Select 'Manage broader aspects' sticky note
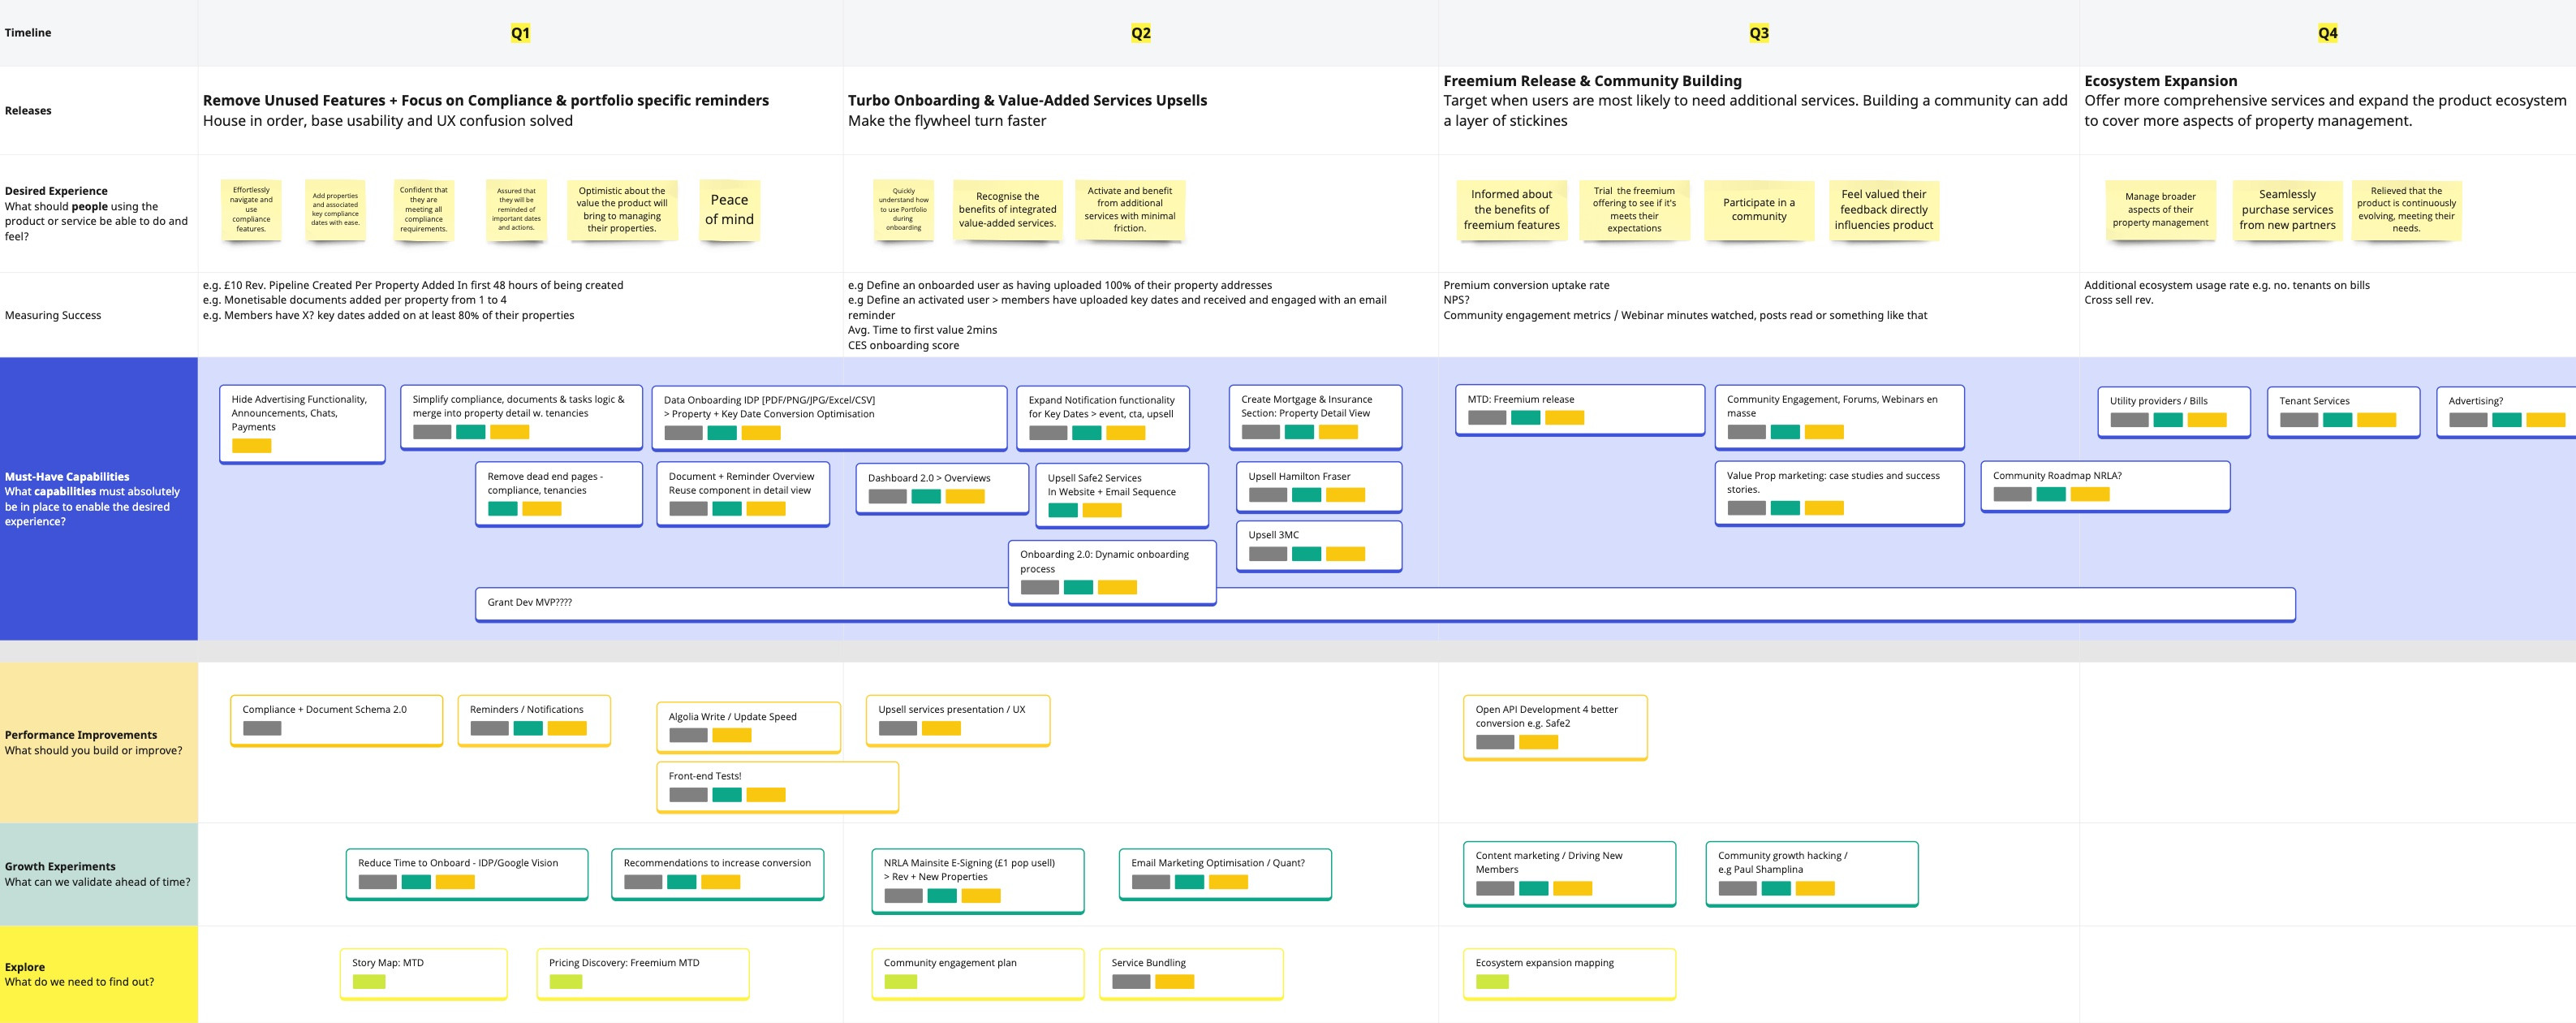The height and width of the screenshot is (1023, 2576). coord(2160,210)
